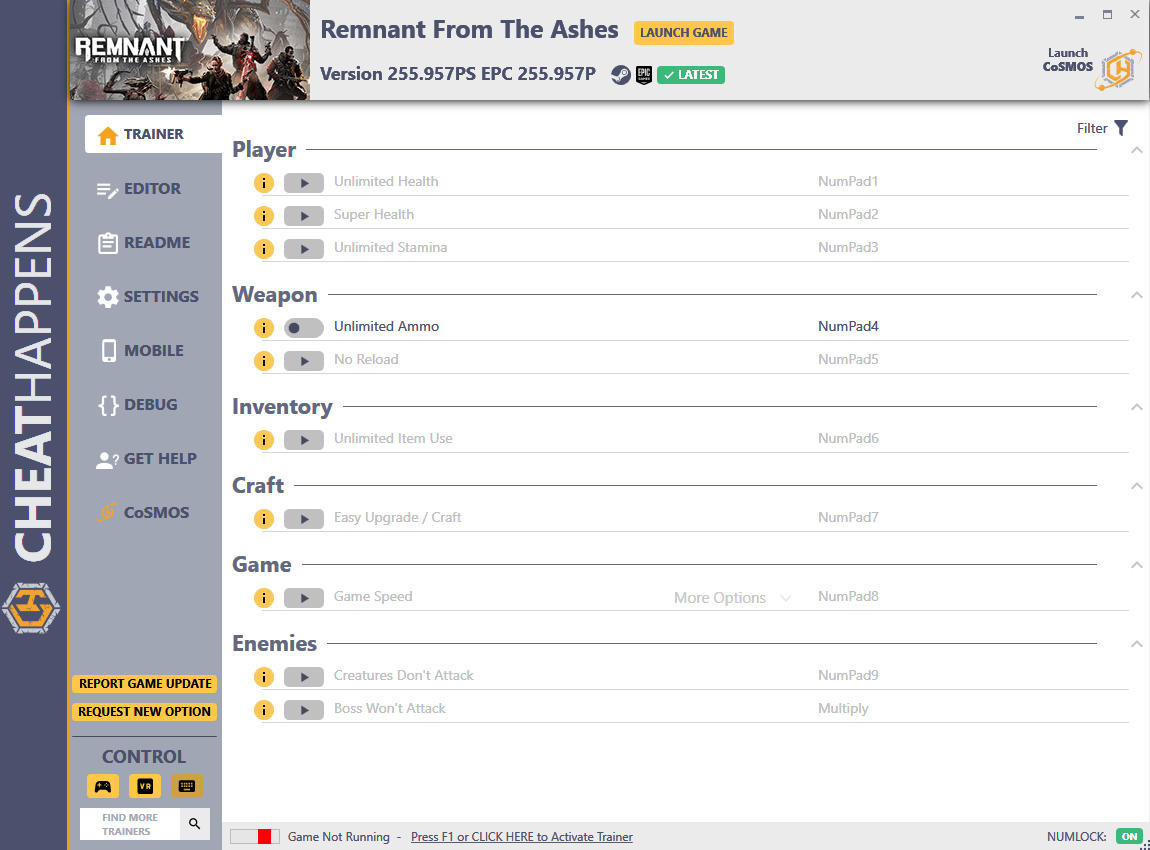
Task: Open the MOBILE tab
Action: pyautogui.click(x=142, y=351)
